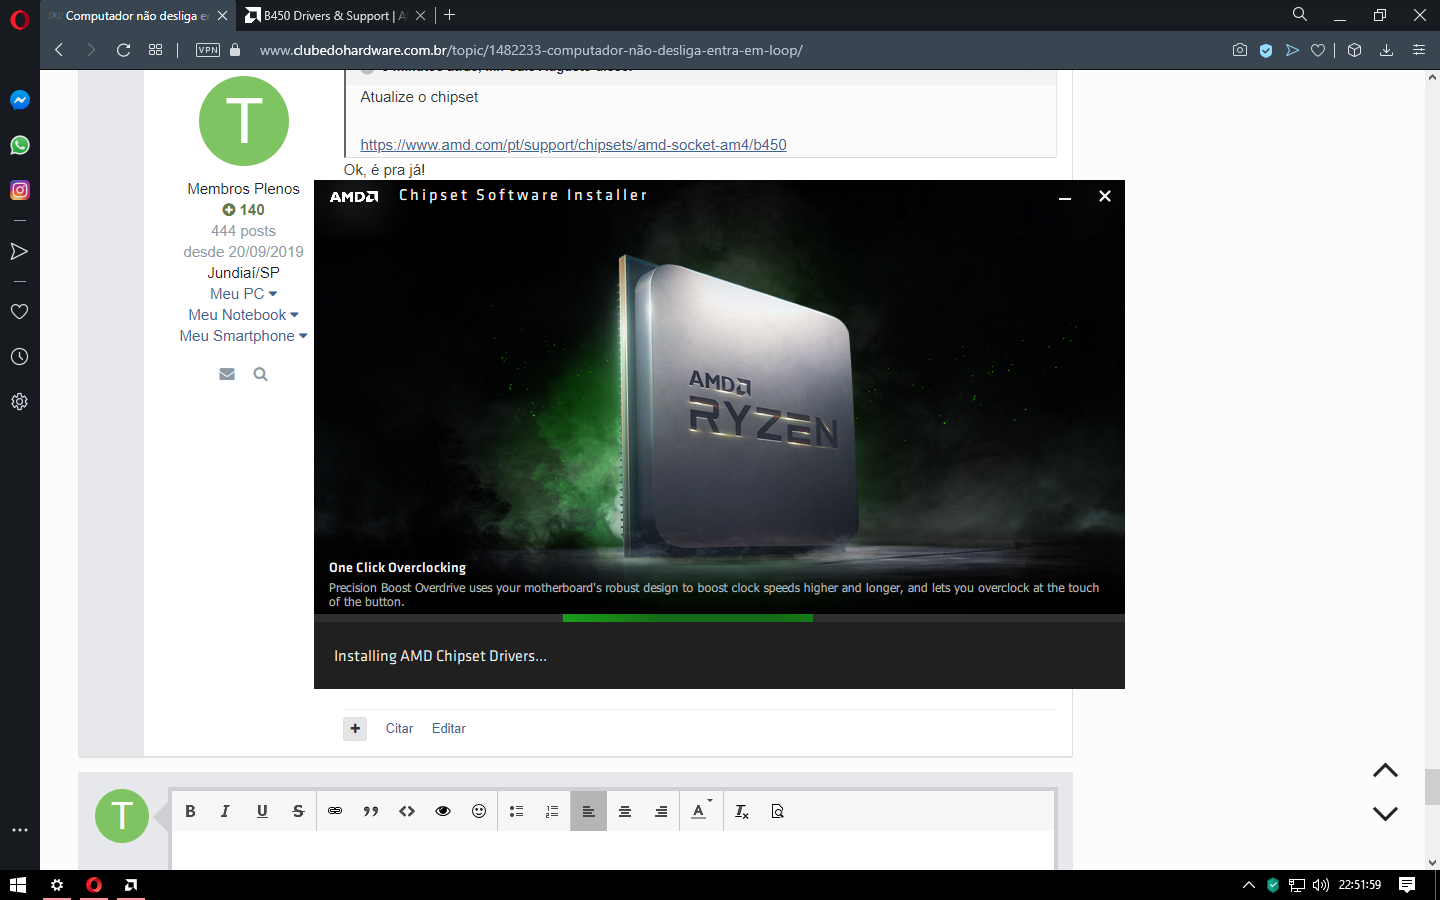The height and width of the screenshot is (900, 1440).
Task: Open bookmarks heart in sidebar
Action: tap(19, 311)
